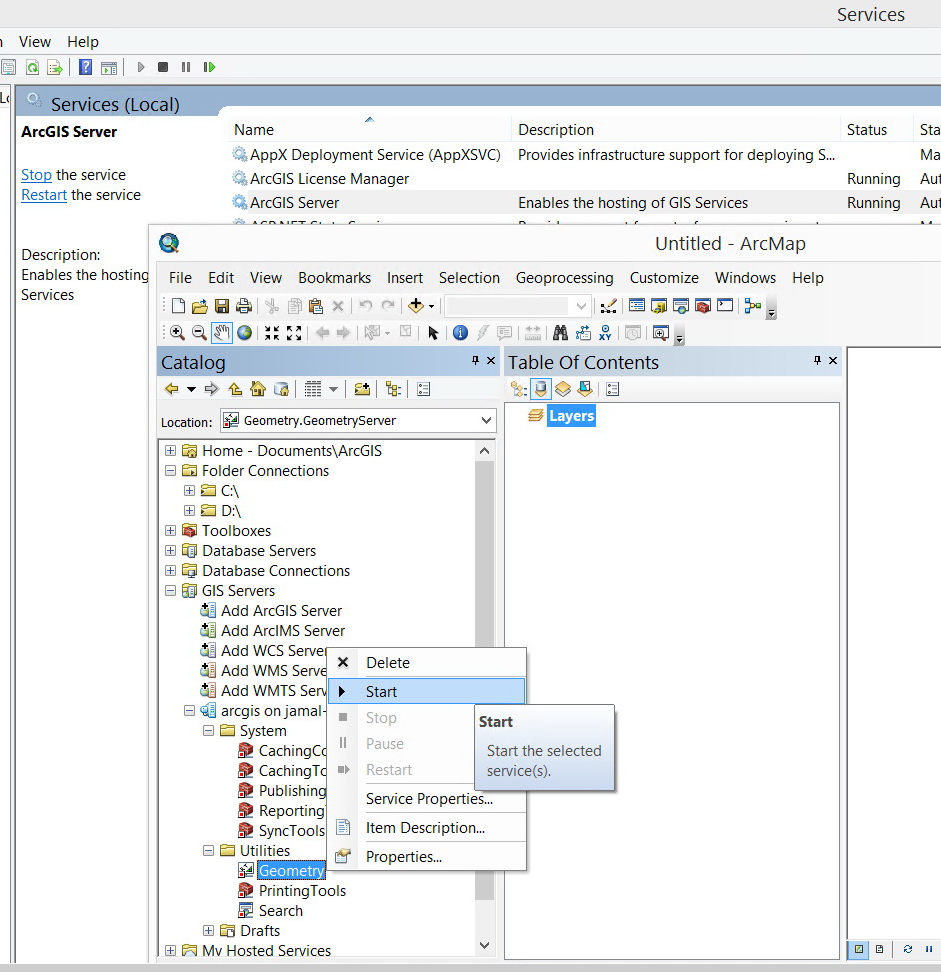Print the map using the printer icon
Viewport: 941px width, 972px height.
pos(244,306)
